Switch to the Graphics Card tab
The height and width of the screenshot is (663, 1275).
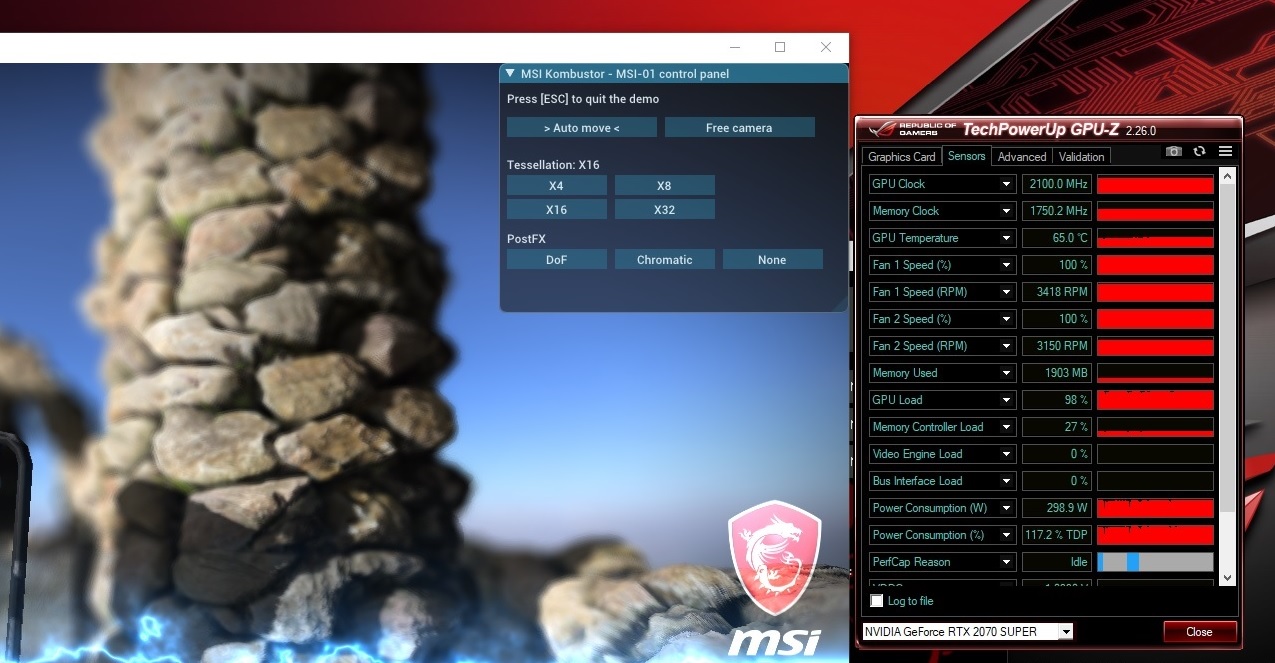tap(902, 157)
